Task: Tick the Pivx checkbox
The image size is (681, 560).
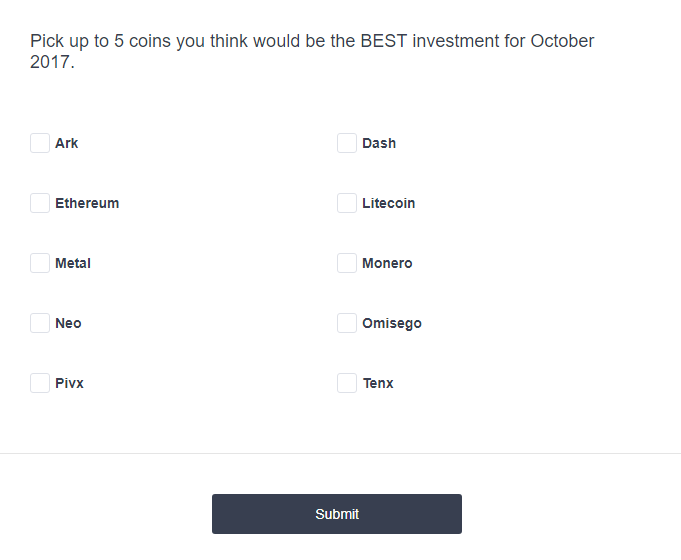Action: click(40, 383)
